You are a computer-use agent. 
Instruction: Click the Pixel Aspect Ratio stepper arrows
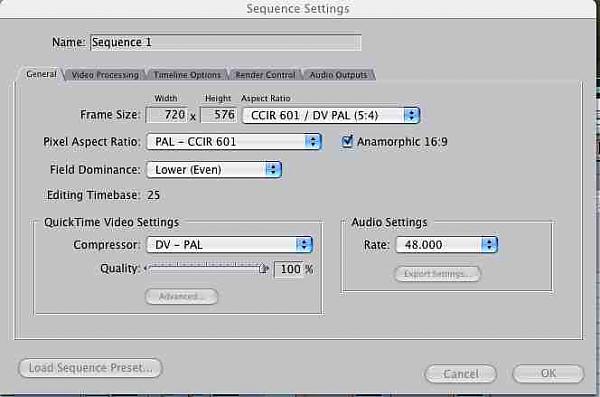pyautogui.click(x=313, y=142)
